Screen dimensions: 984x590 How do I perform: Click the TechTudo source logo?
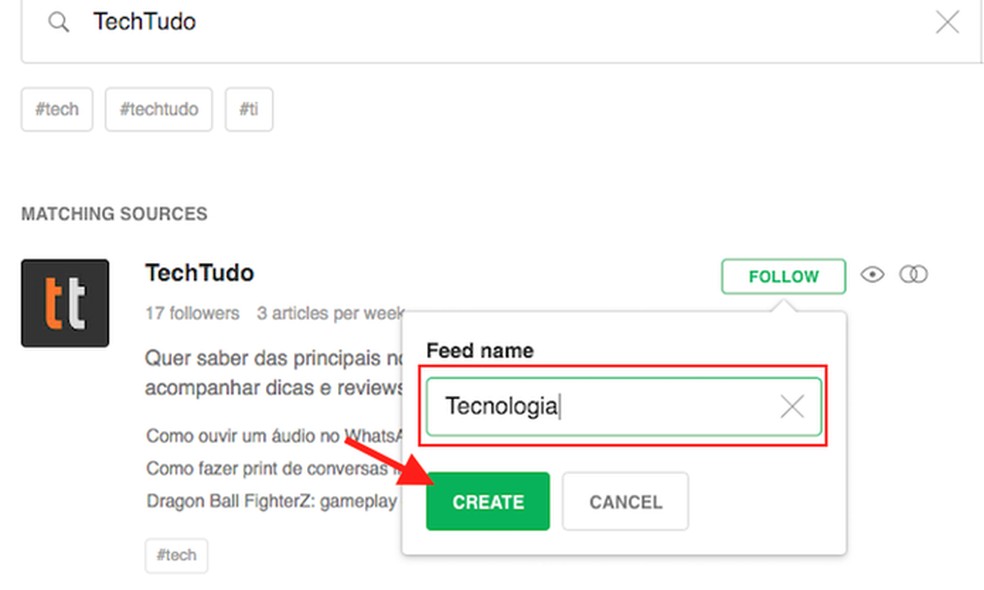(x=65, y=302)
